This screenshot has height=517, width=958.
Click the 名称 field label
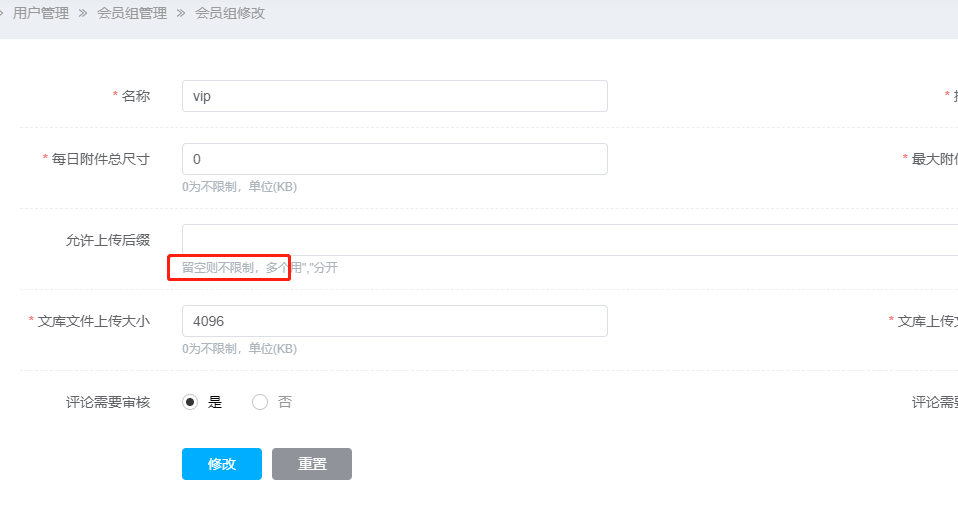(135, 96)
